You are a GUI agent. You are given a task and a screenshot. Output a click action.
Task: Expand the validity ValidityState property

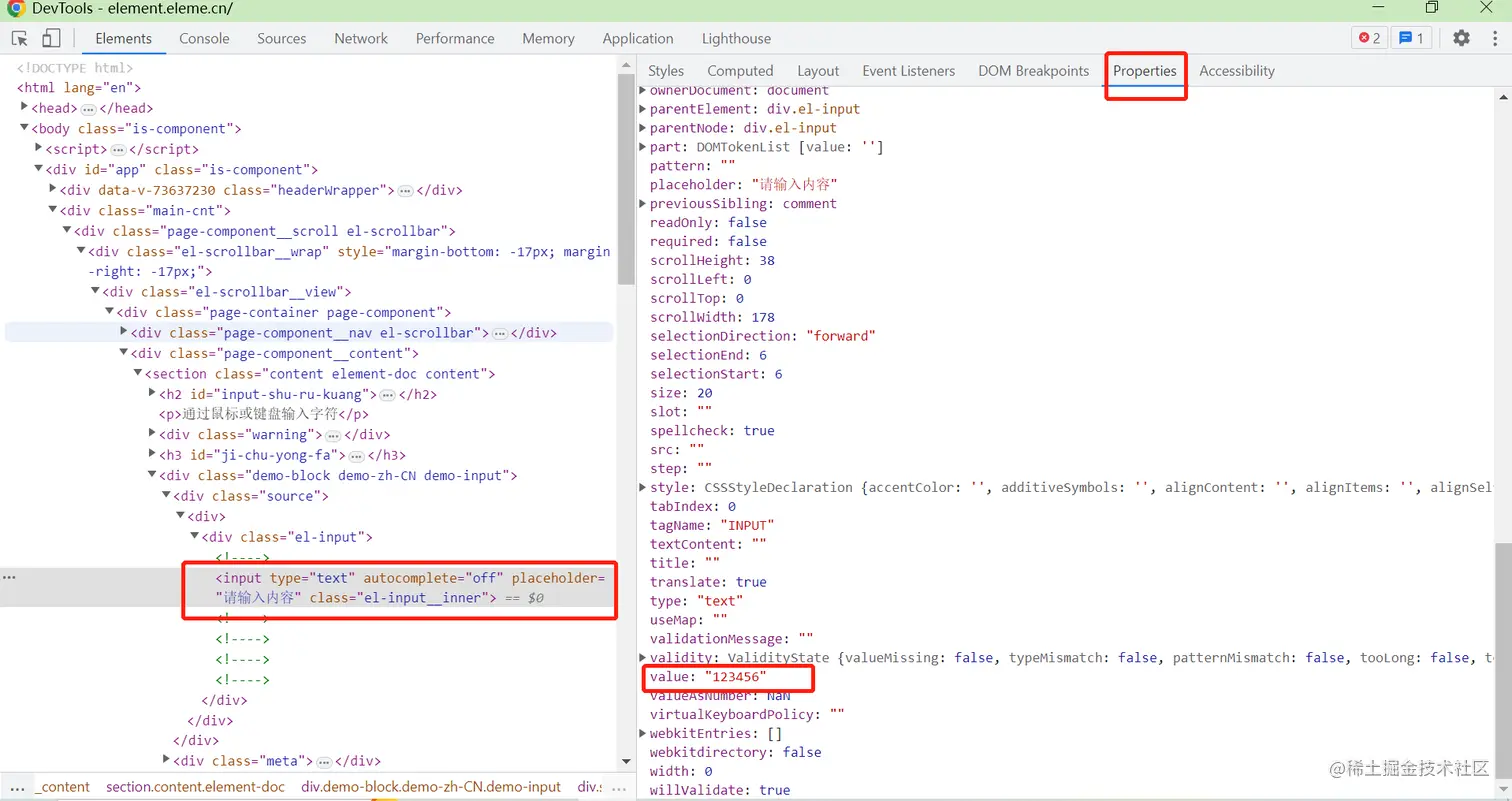pos(643,657)
